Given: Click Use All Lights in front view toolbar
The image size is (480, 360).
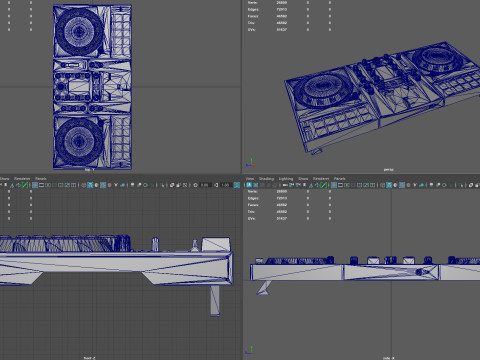Looking at the screenshot, I should [x=116, y=185].
